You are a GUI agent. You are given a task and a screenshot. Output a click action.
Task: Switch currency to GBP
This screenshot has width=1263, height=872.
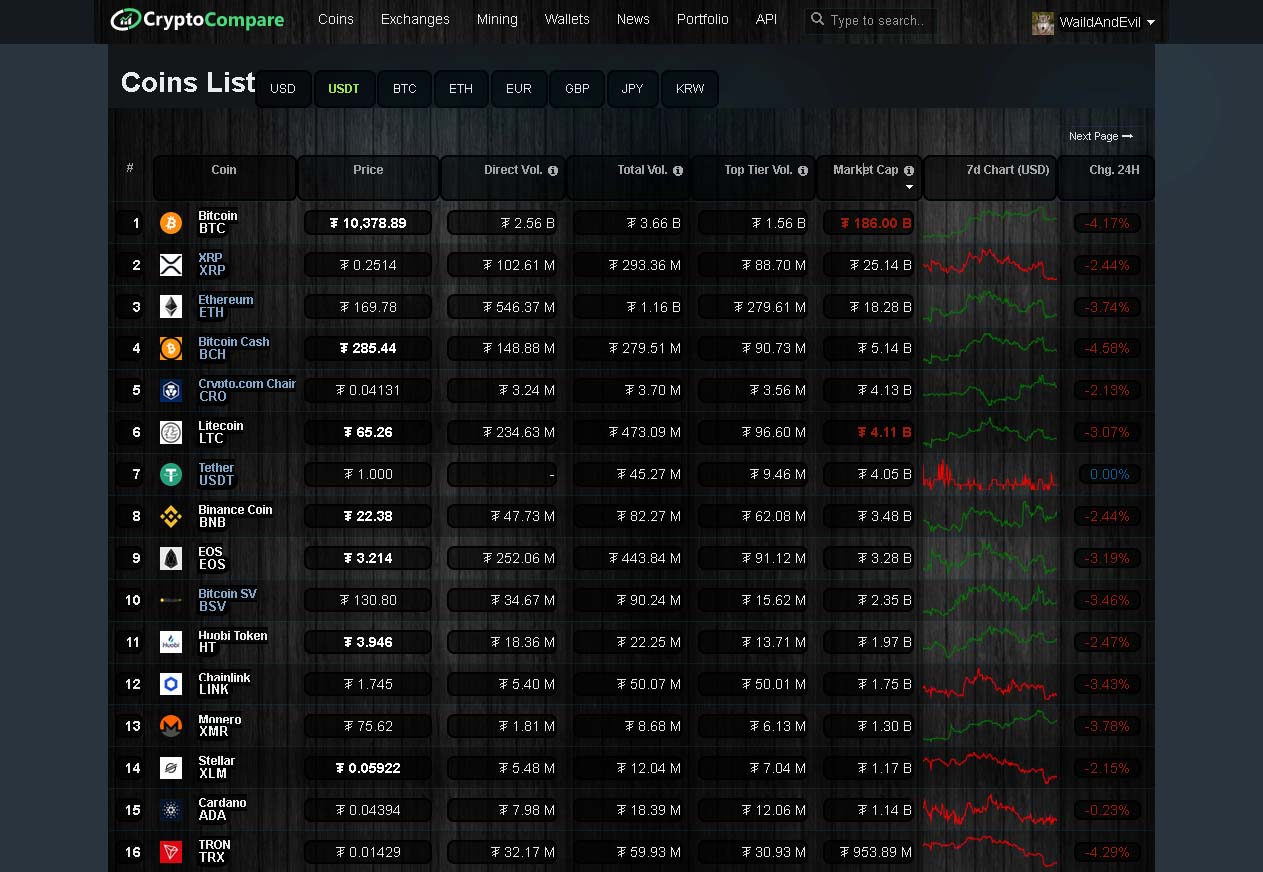point(577,89)
